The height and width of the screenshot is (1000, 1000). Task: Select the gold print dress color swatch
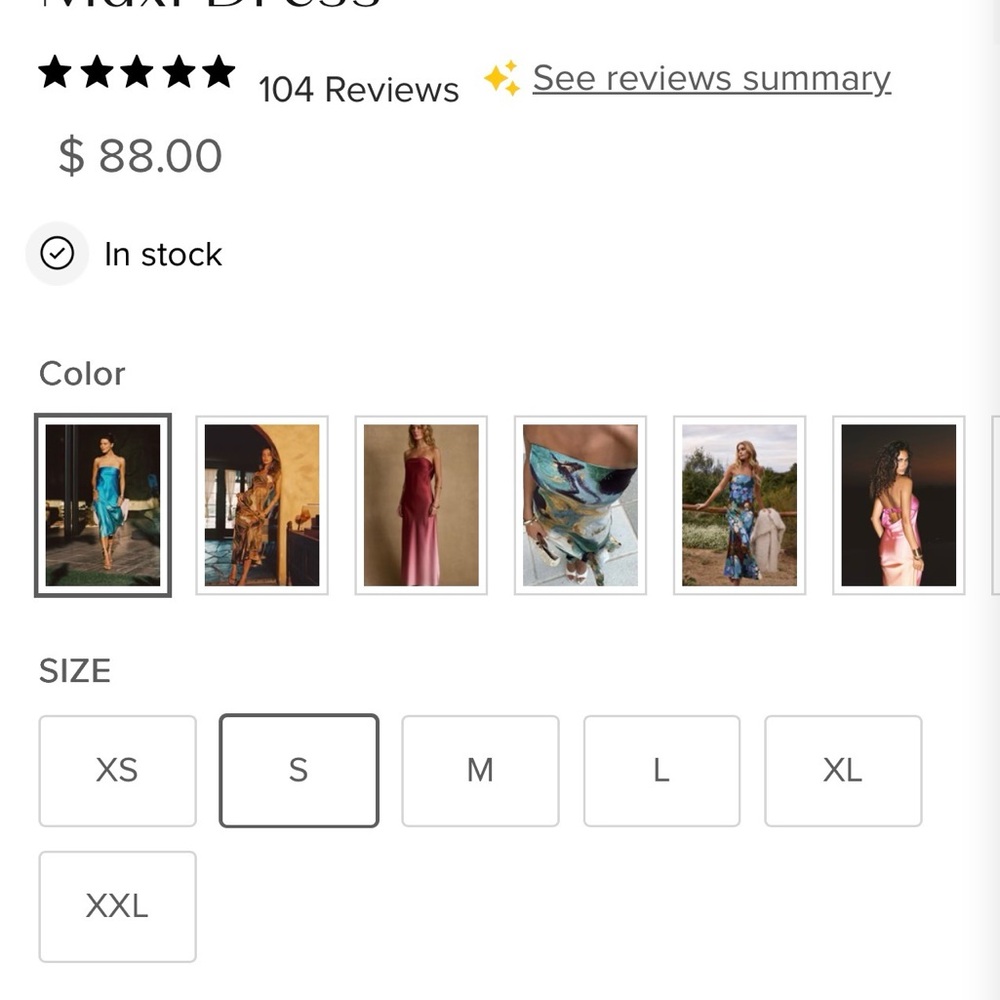tap(262, 505)
